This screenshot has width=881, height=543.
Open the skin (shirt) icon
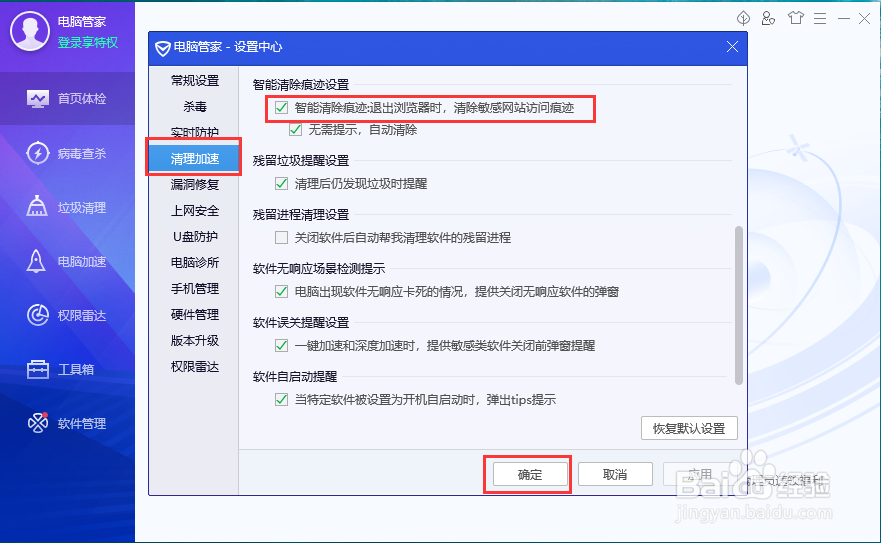[x=796, y=18]
